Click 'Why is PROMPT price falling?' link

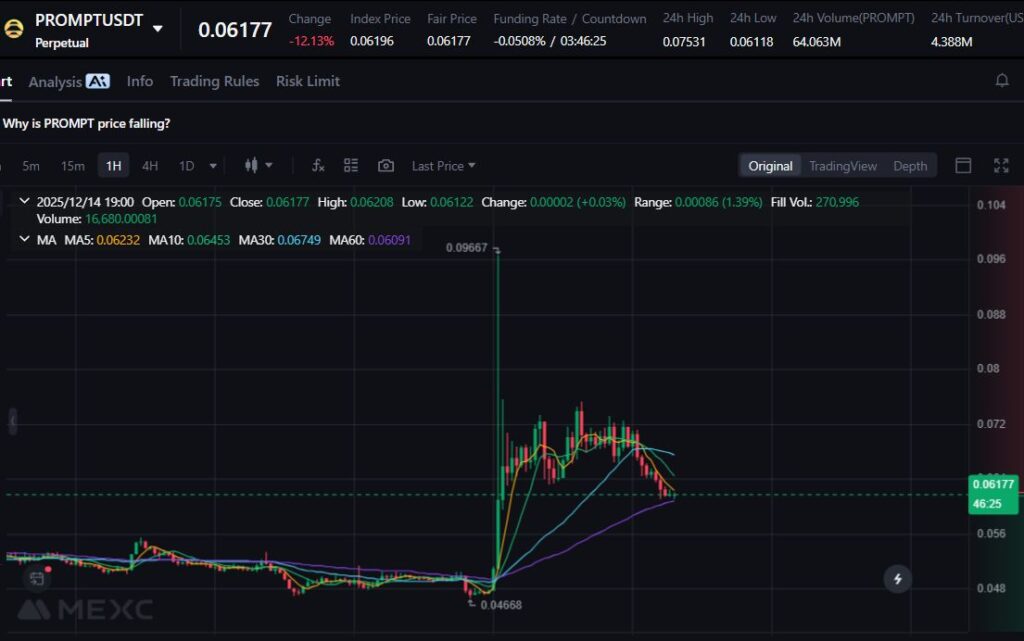(86, 123)
